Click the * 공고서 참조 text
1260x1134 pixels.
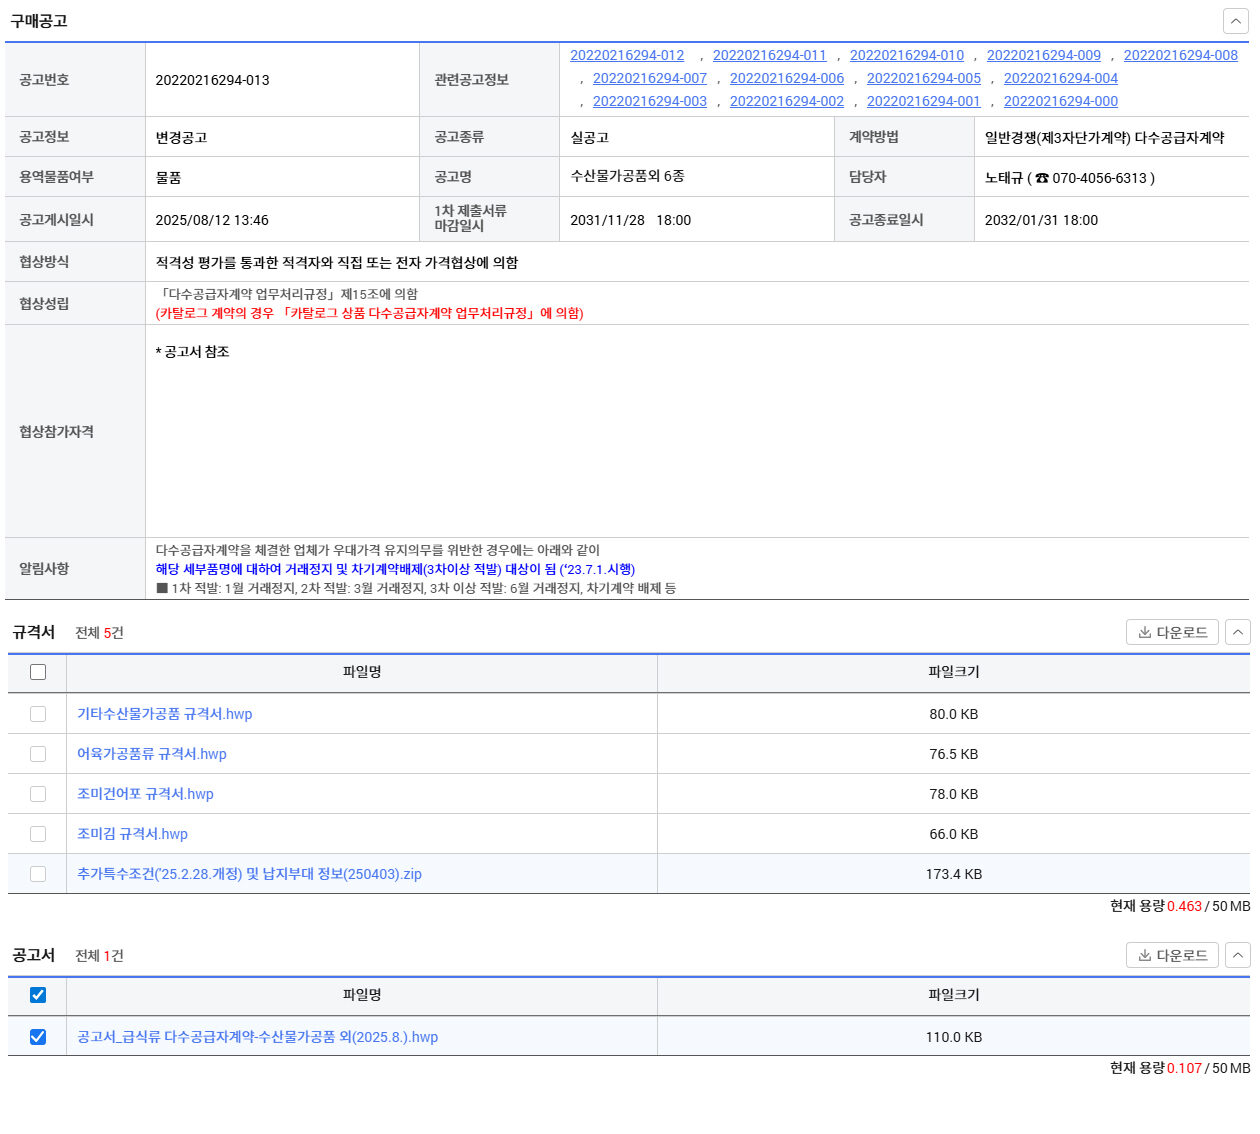pyautogui.click(x=192, y=352)
